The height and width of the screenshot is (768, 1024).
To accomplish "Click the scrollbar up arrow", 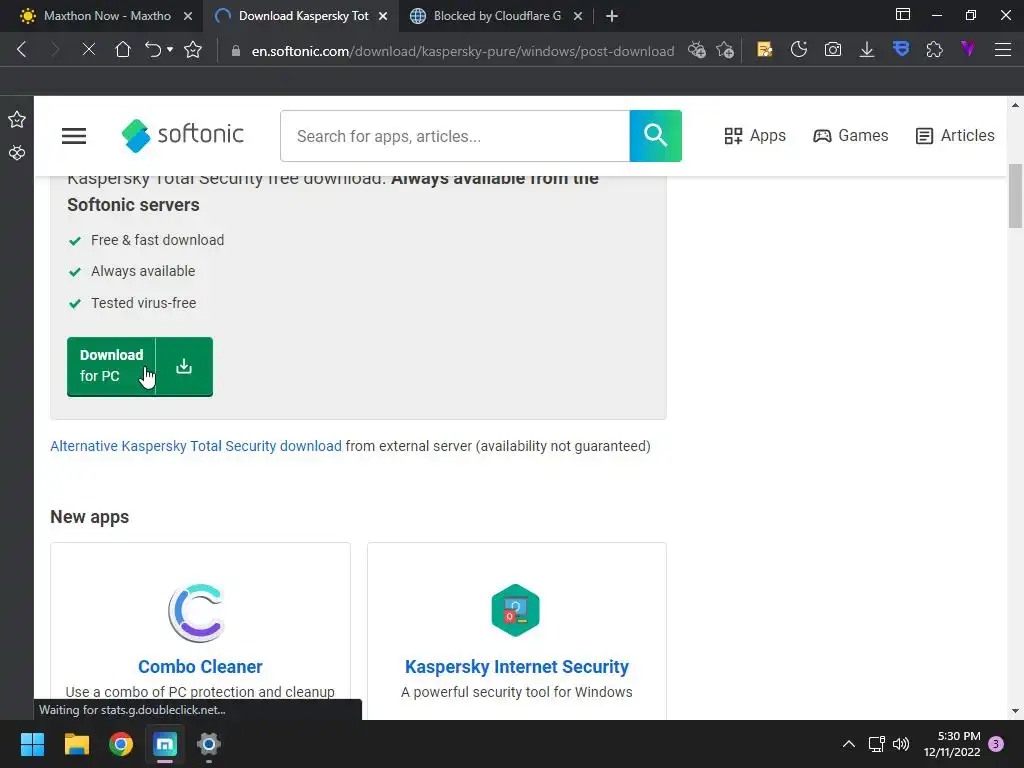I will (x=1016, y=104).
